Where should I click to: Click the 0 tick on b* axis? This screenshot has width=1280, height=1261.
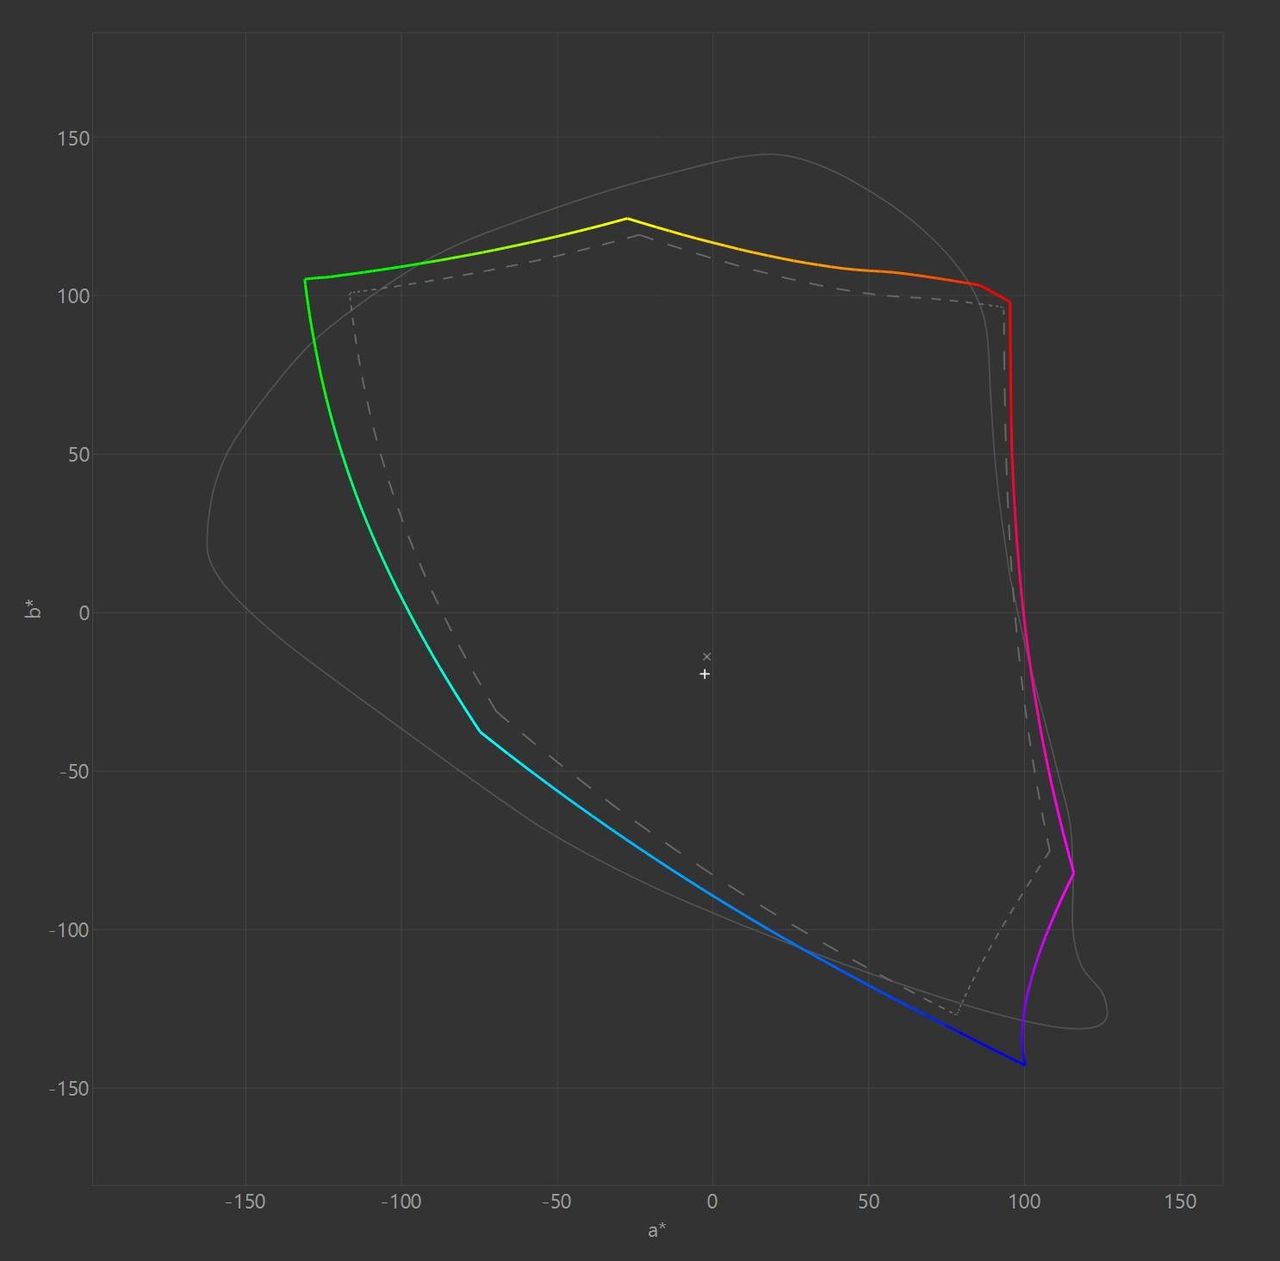[84, 613]
